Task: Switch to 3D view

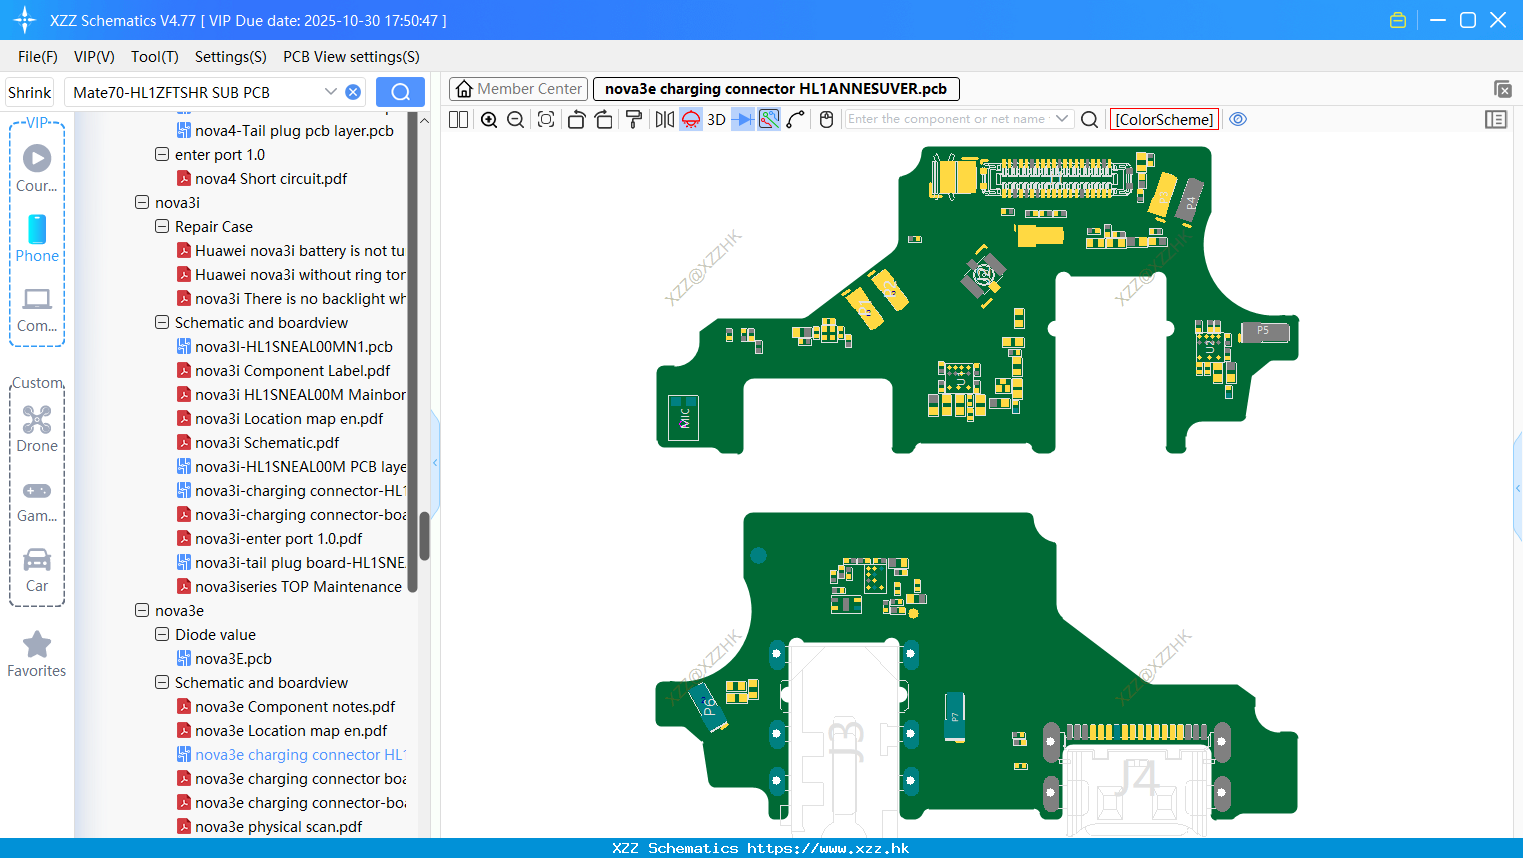Action: 716,119
